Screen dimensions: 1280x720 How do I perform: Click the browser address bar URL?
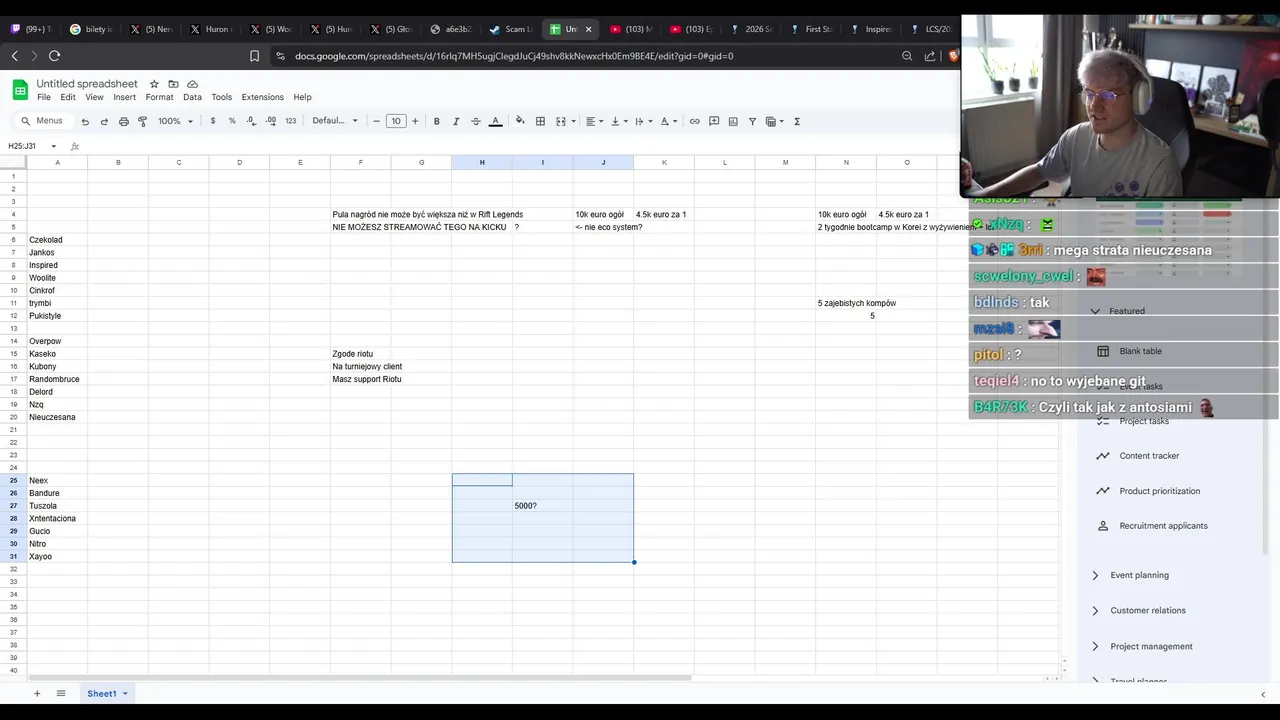click(514, 56)
